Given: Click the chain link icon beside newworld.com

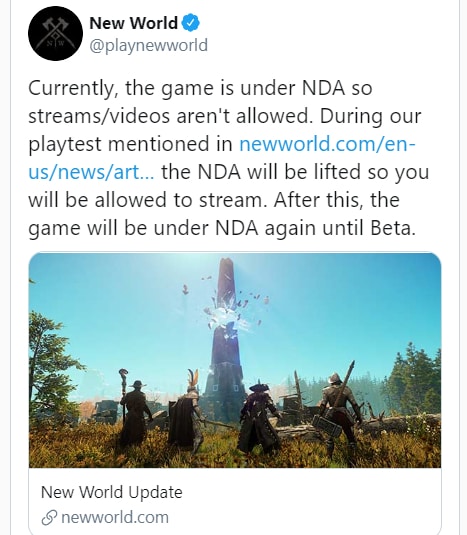Looking at the screenshot, I should pos(49,518).
